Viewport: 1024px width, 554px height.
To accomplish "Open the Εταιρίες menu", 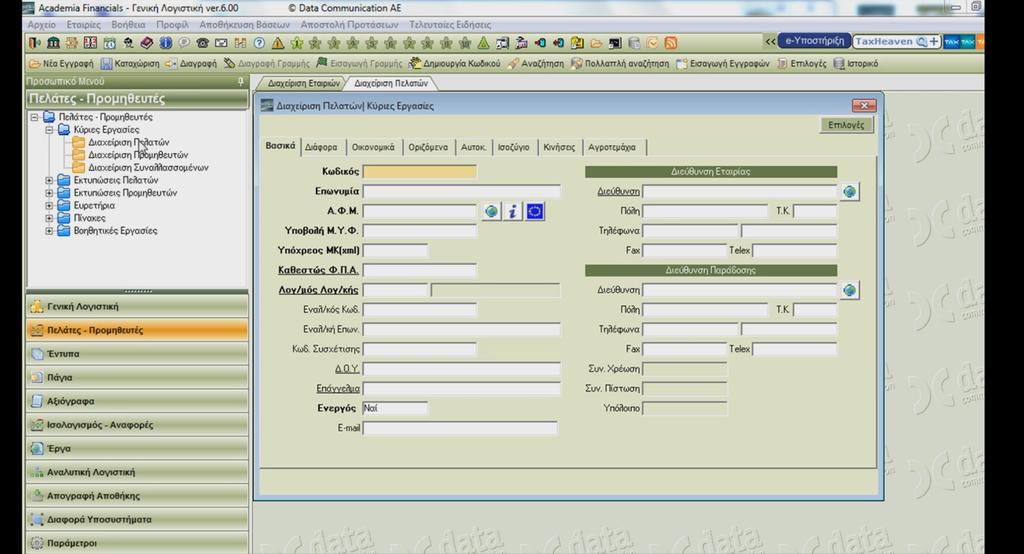I will (84, 25).
